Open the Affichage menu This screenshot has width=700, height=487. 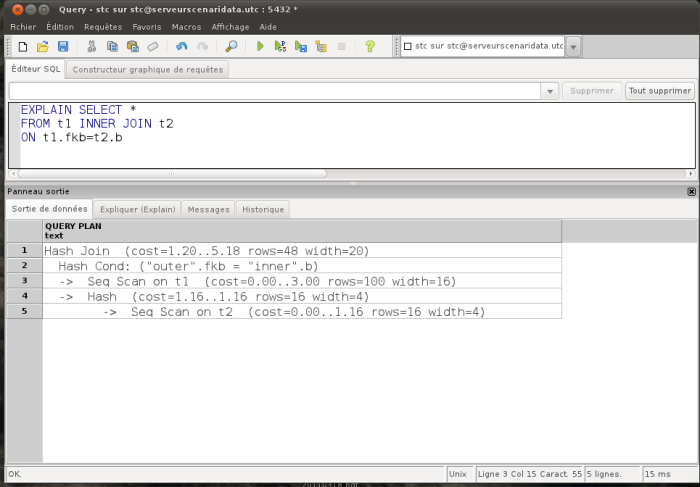click(x=230, y=27)
